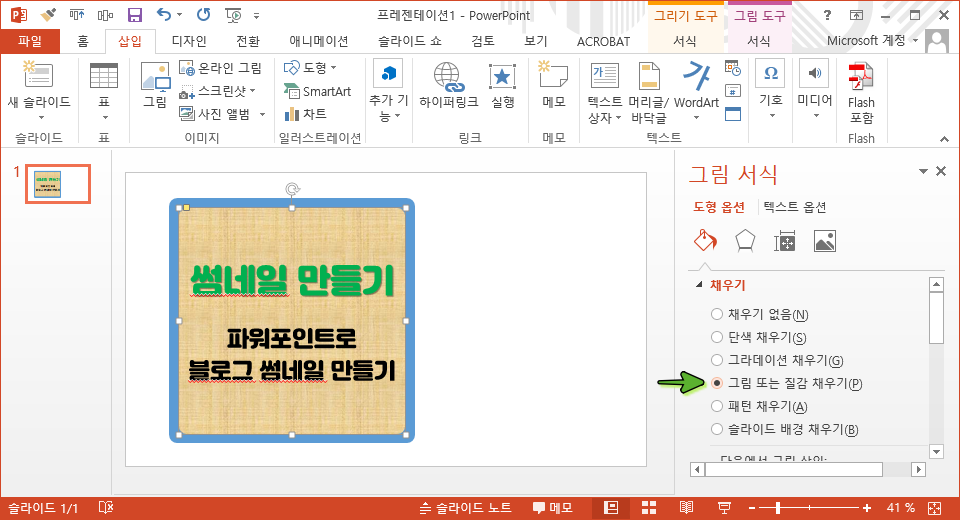
Task: Open the 사진 앨범 photo album
Action: (x=215, y=114)
